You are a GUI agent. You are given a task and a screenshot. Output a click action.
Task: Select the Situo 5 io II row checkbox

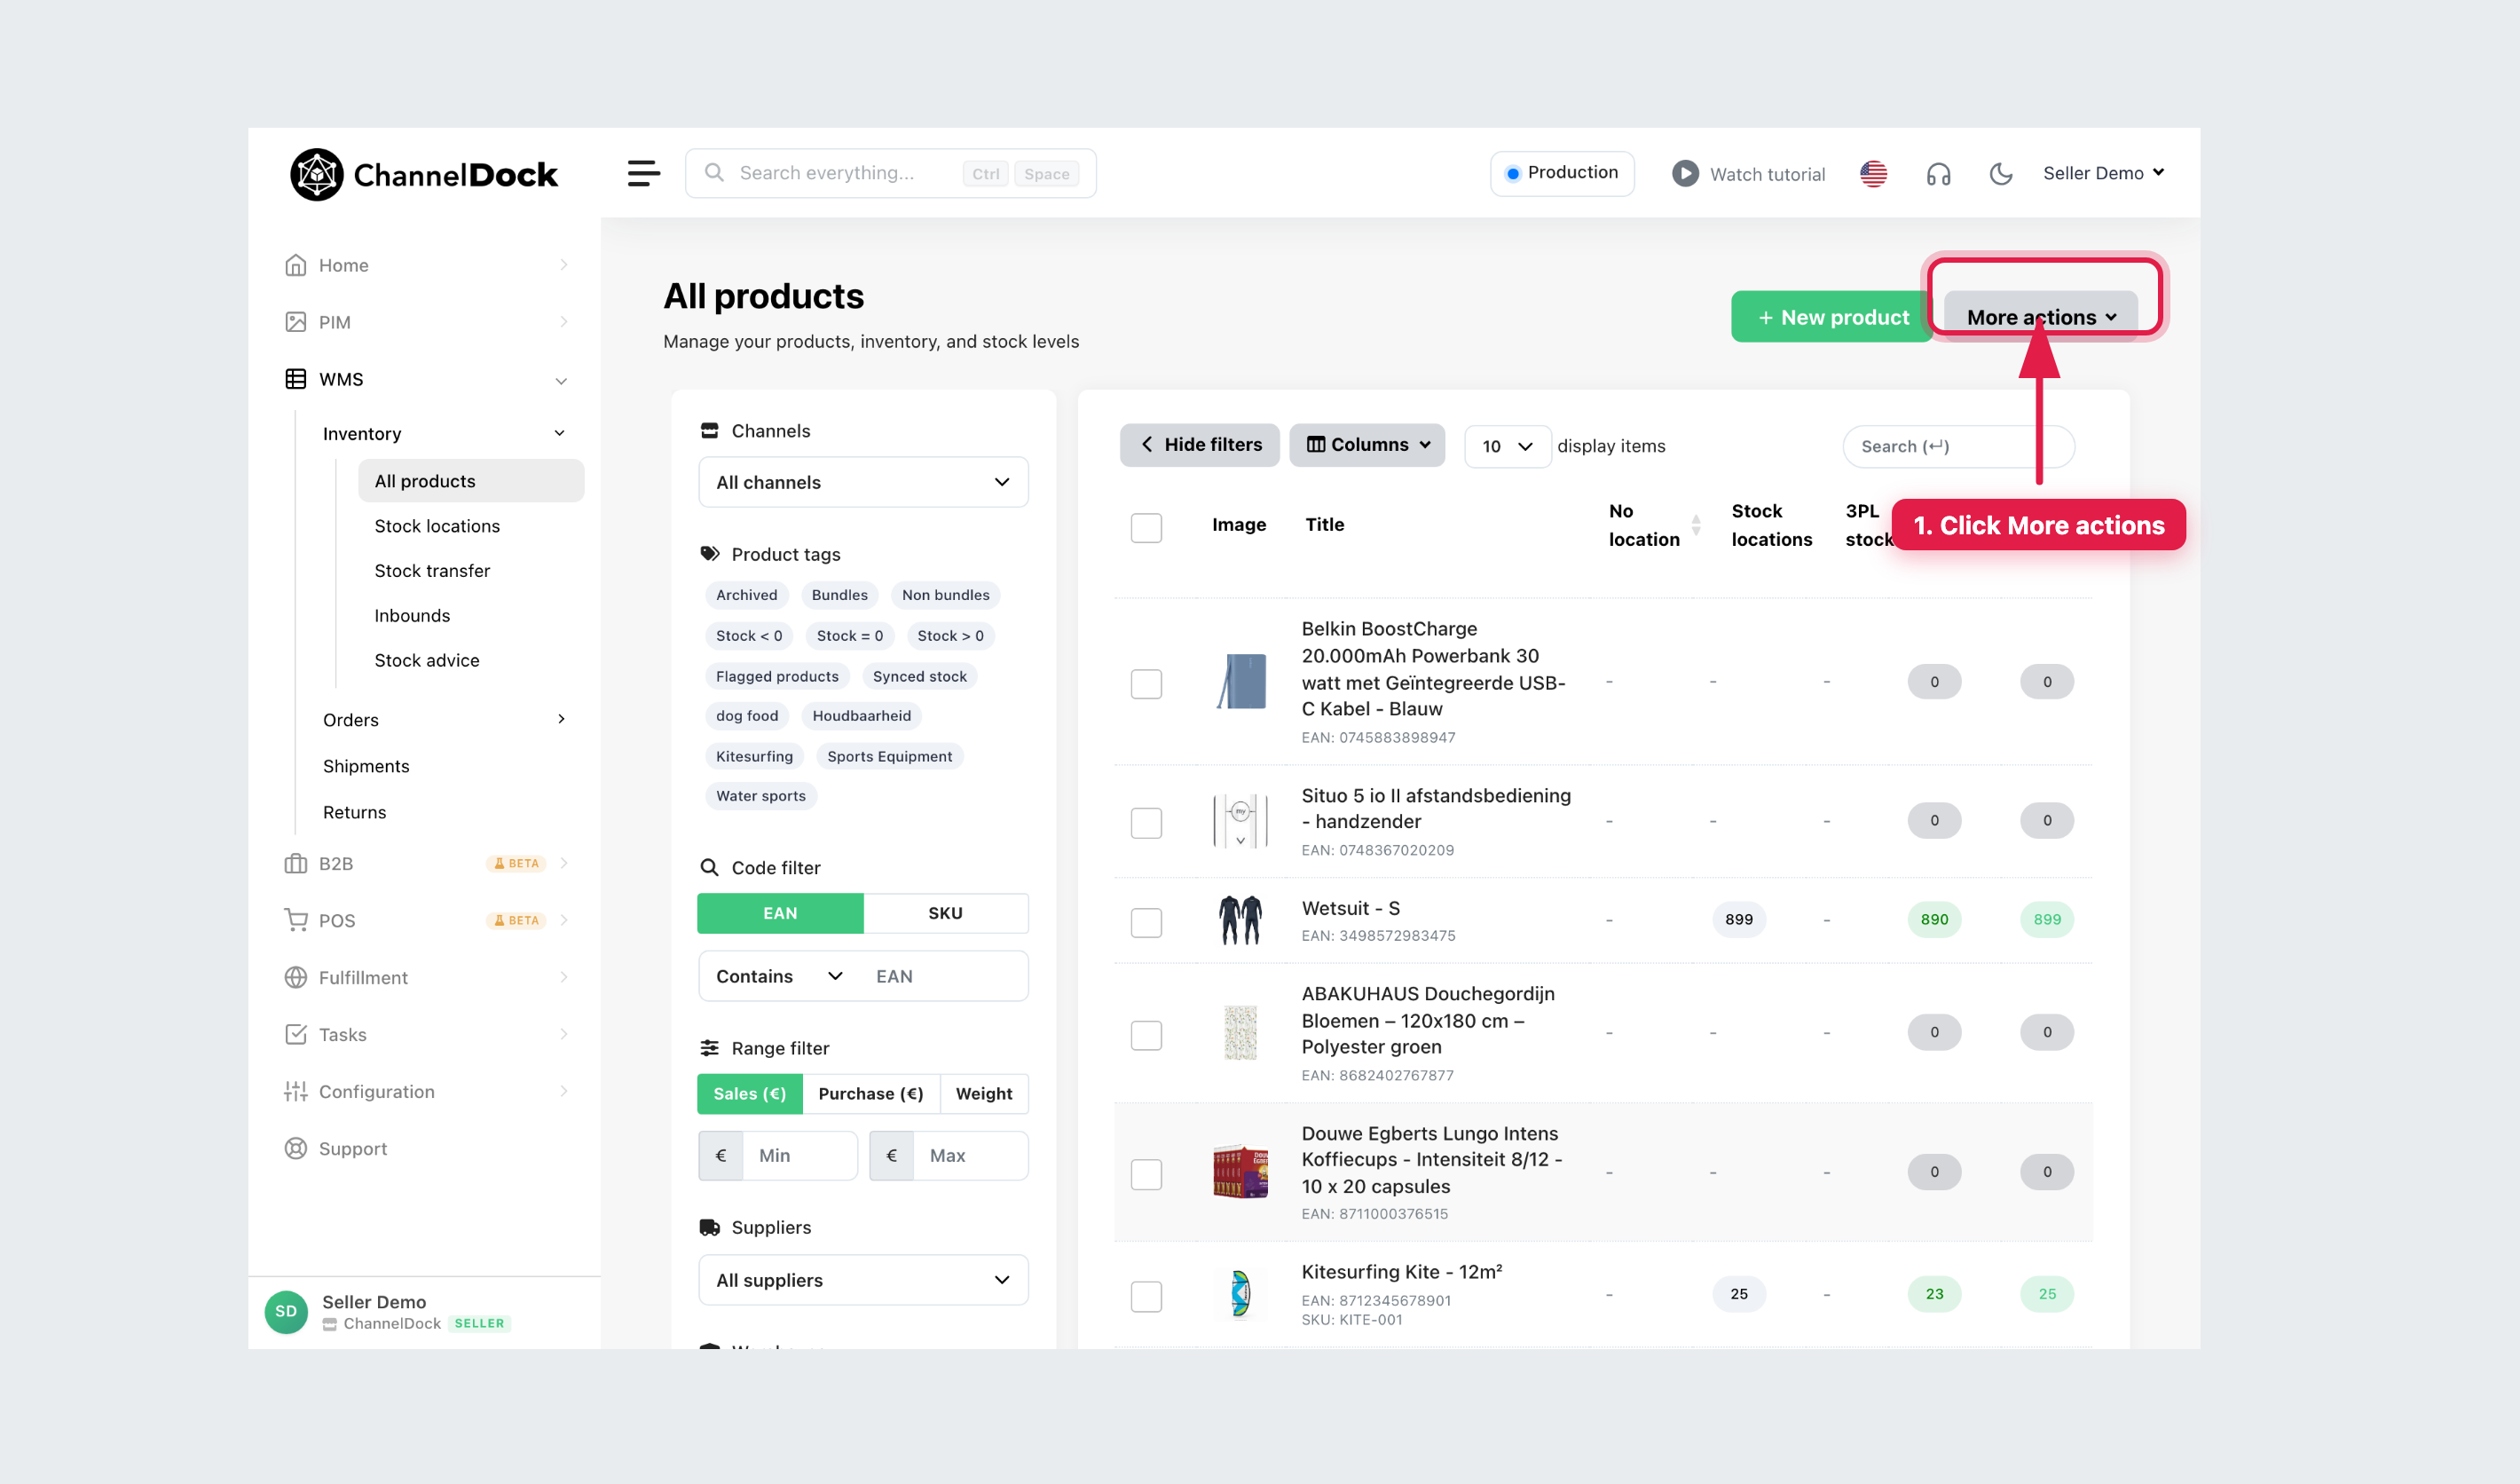click(1146, 822)
